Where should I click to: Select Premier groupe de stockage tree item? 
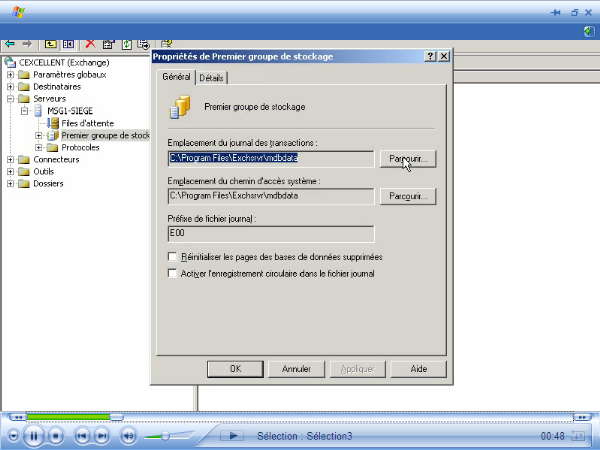pyautogui.click(x=105, y=135)
